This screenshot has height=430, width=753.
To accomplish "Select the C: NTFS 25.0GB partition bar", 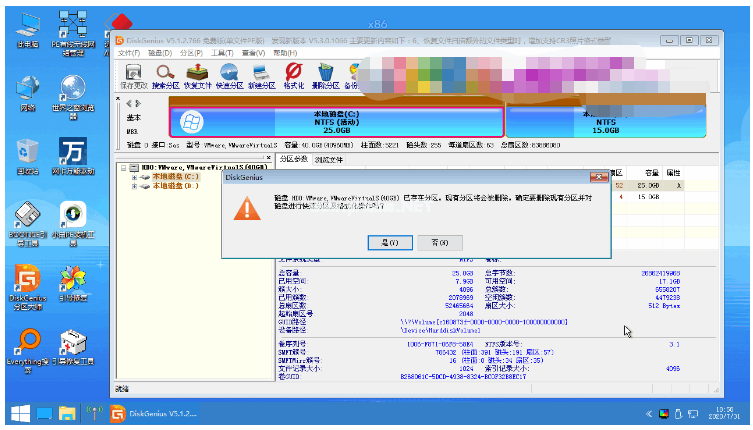I will pyautogui.click(x=337, y=122).
